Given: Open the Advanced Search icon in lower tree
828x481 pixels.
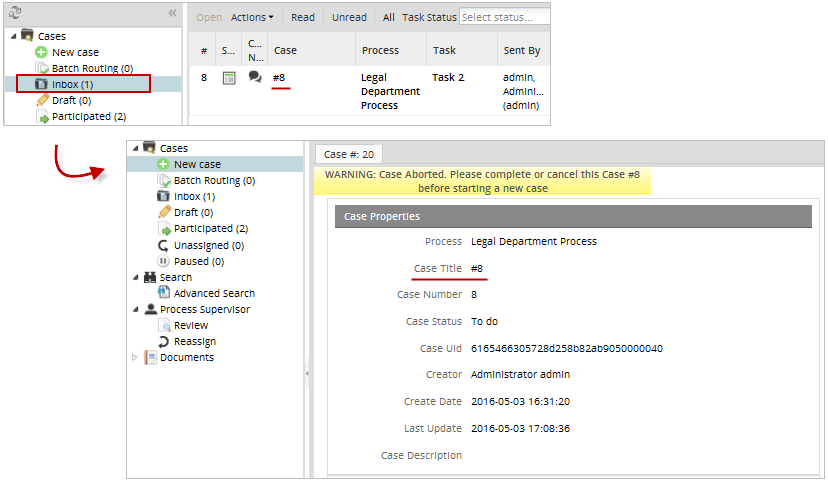Looking at the screenshot, I should [164, 293].
